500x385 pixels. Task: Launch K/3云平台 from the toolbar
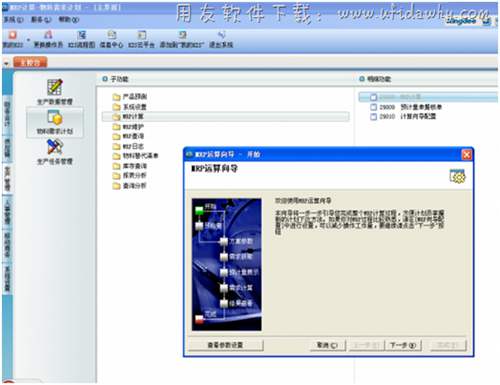[x=141, y=39]
